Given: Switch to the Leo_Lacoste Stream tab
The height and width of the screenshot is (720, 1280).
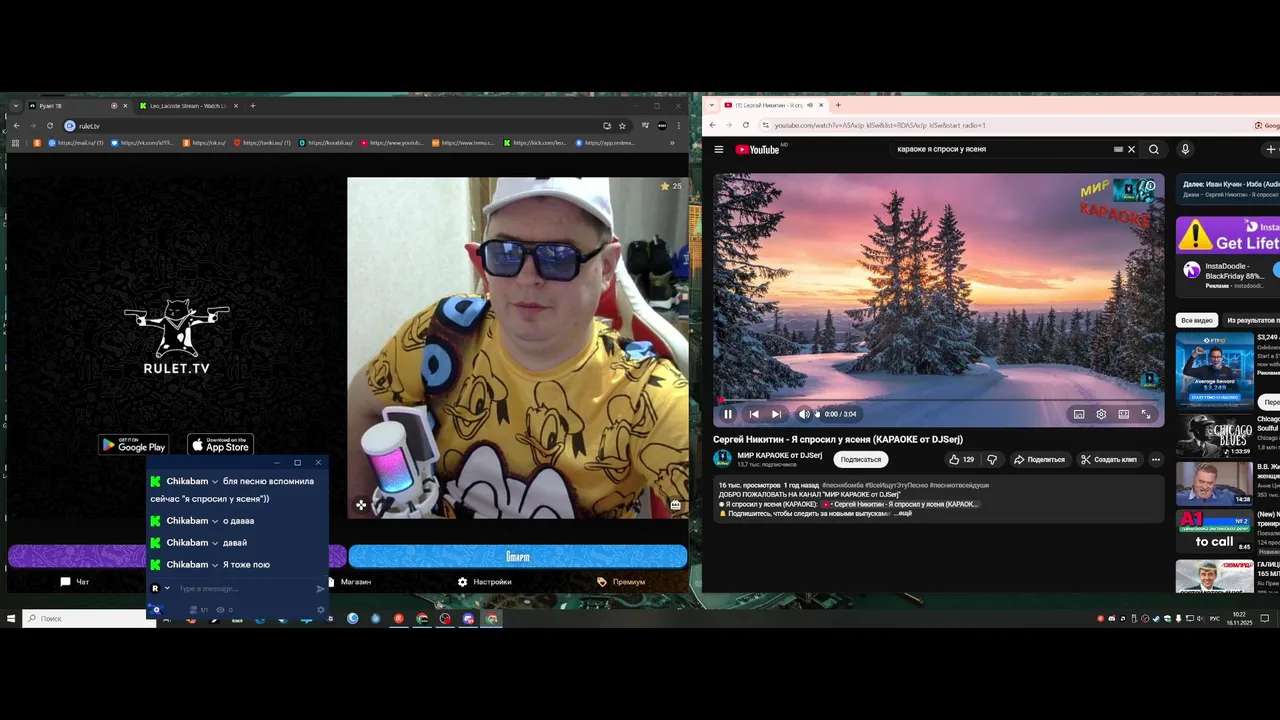Looking at the screenshot, I should pos(190,106).
